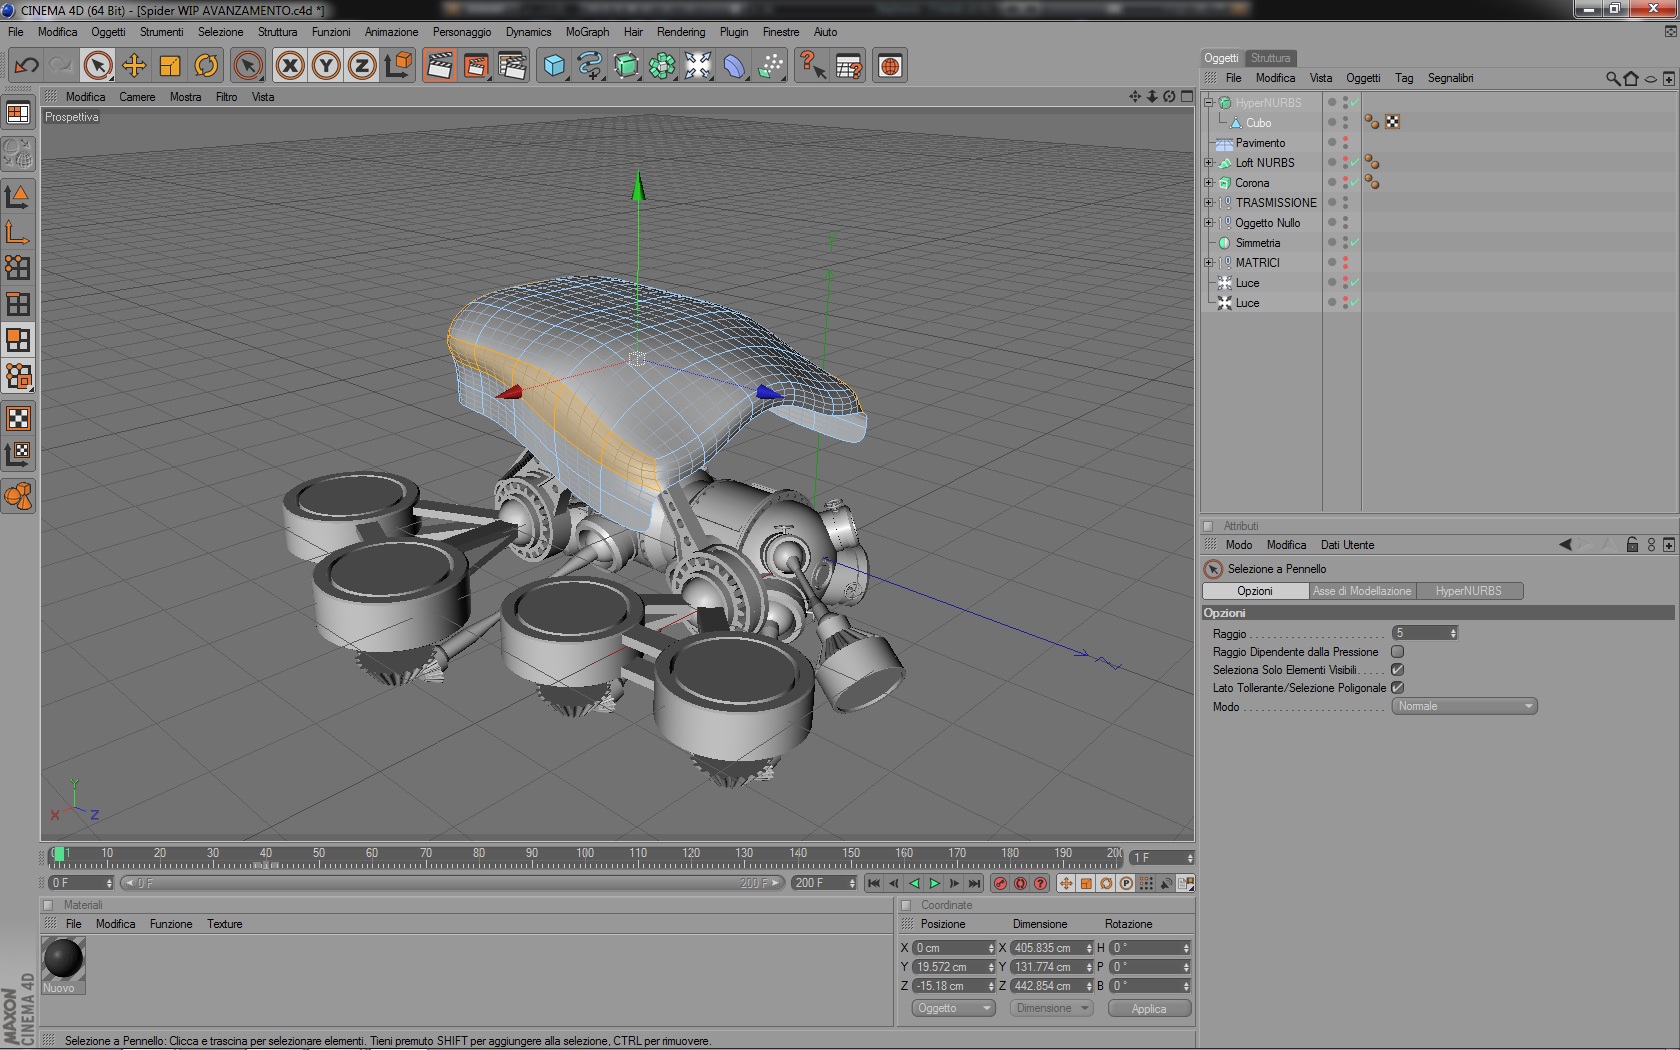Expand the Oggetto Nullo group
The width and height of the screenshot is (1680, 1050).
point(1208,222)
